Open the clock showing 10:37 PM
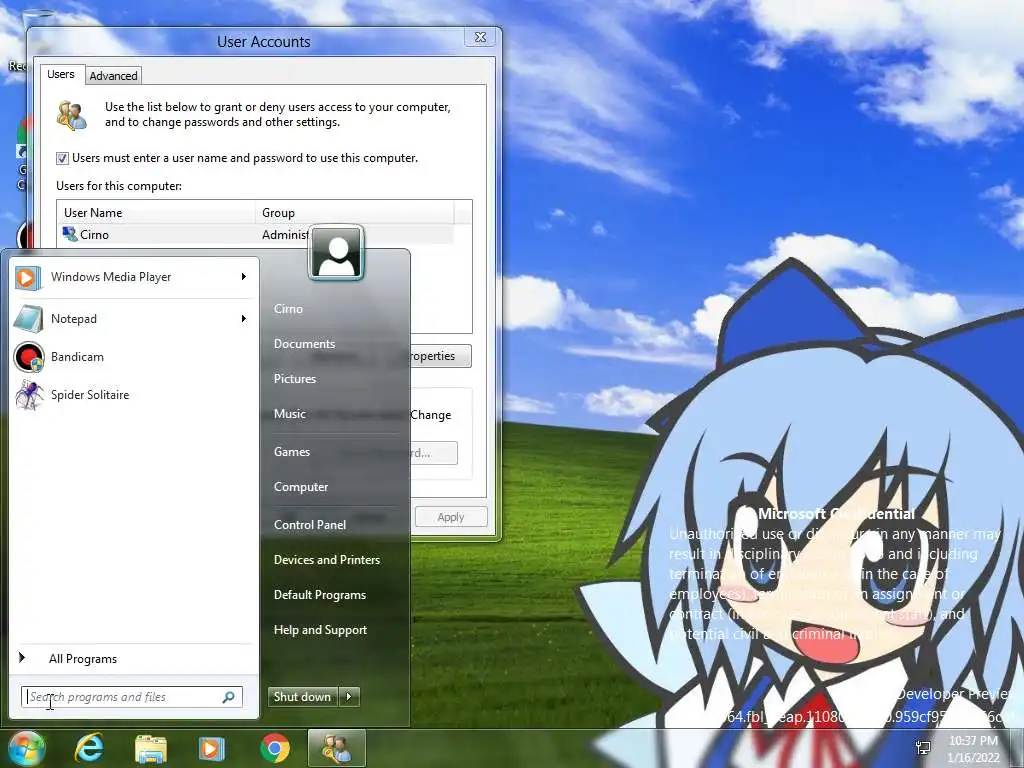 point(973,749)
